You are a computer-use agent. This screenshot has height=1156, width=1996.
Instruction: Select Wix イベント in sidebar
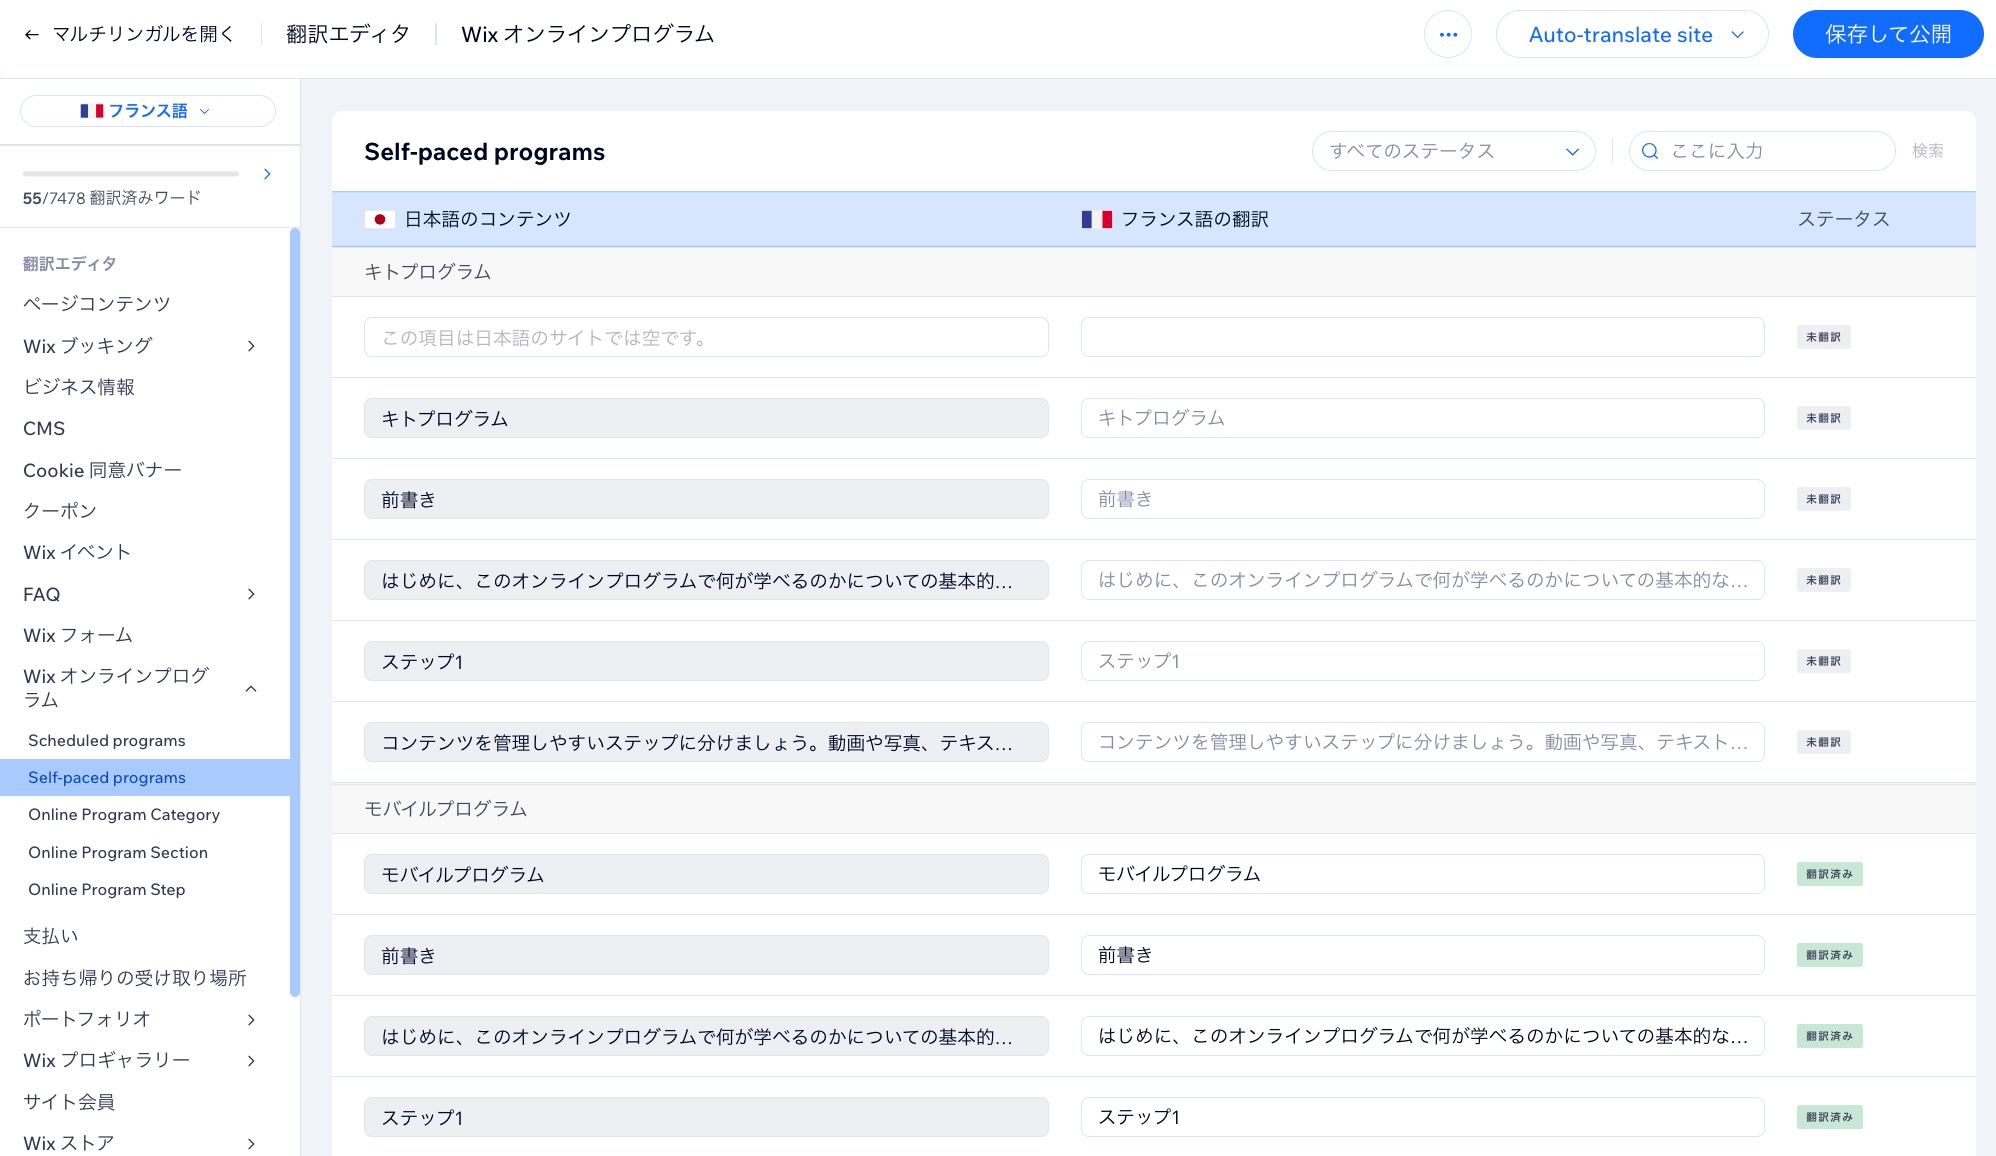(77, 553)
